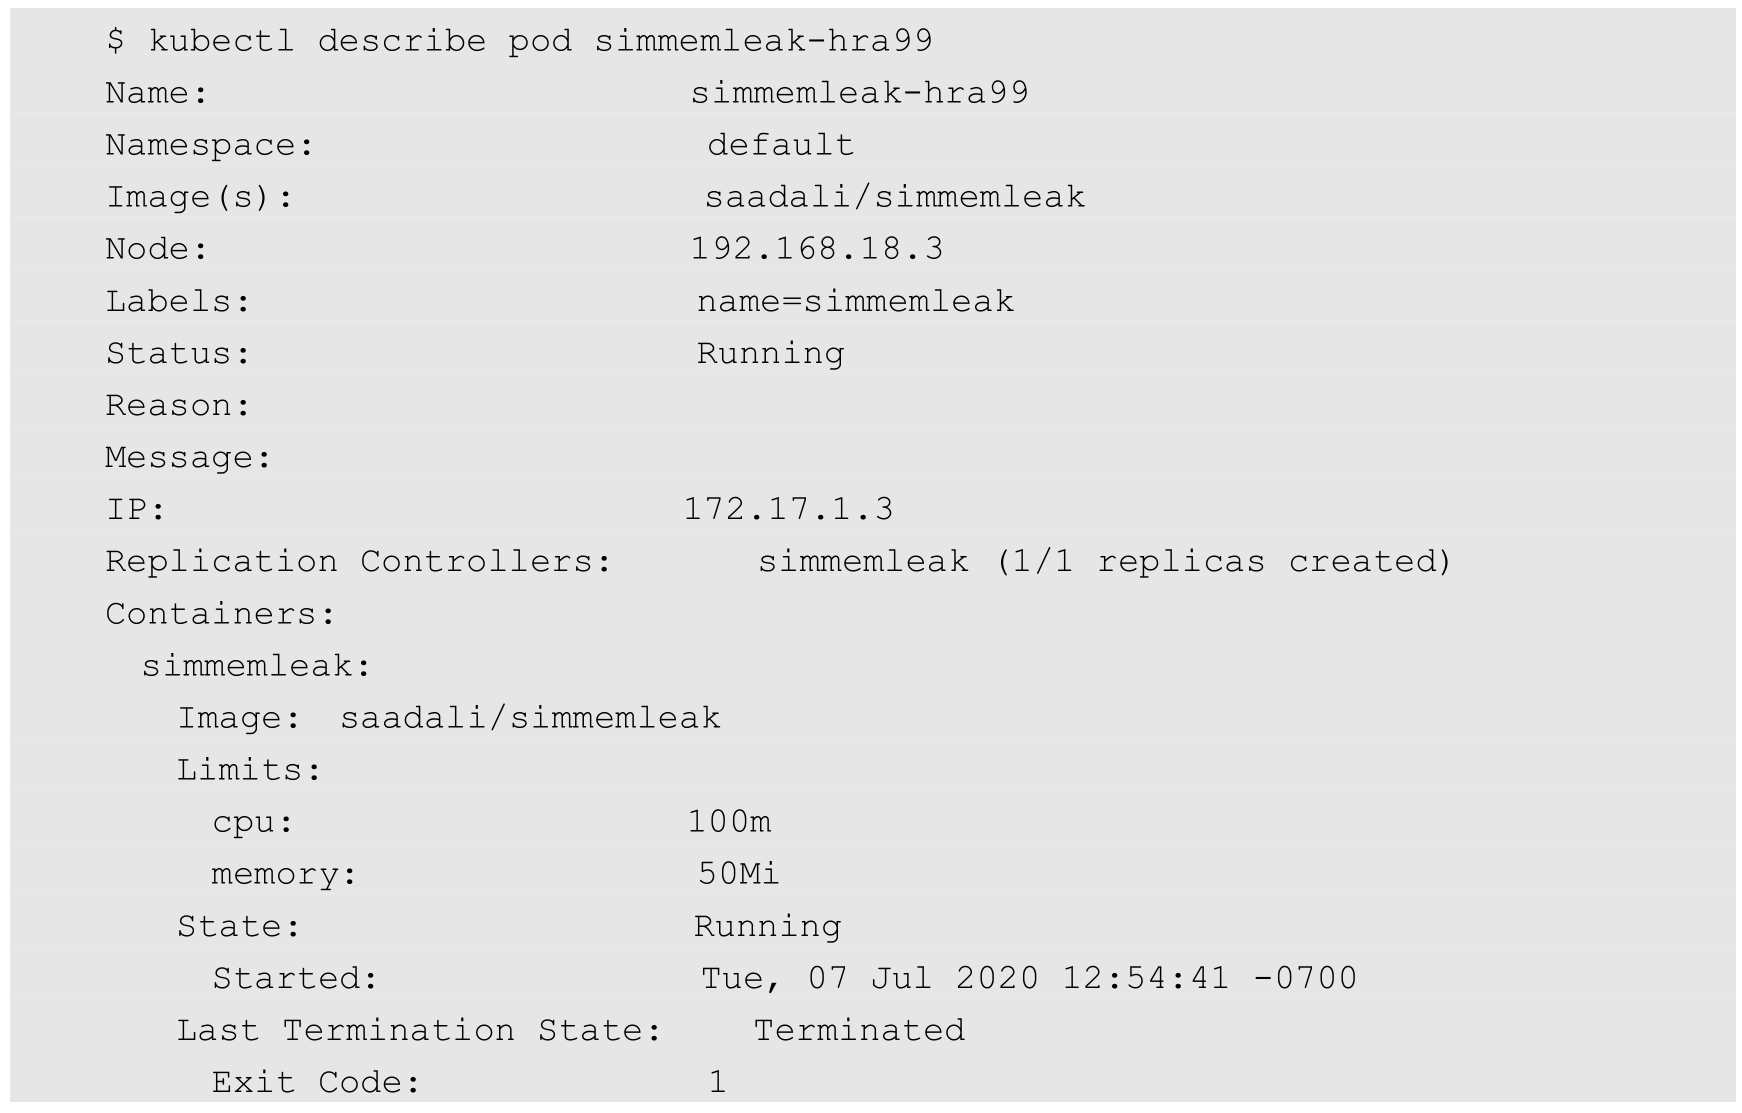Screen dimensions: 1742x1113
Task: Click the Namespace value default
Action: pyautogui.click(x=780, y=145)
